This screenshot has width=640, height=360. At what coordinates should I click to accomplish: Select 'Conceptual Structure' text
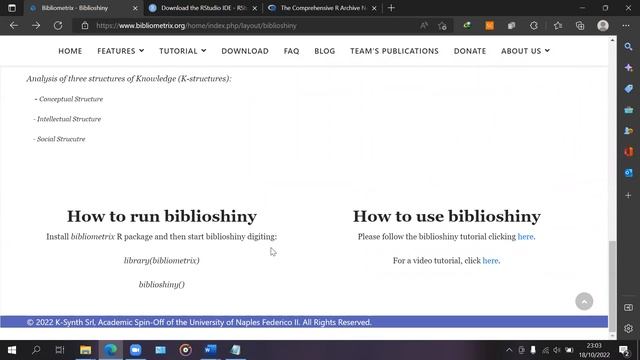tap(71, 99)
